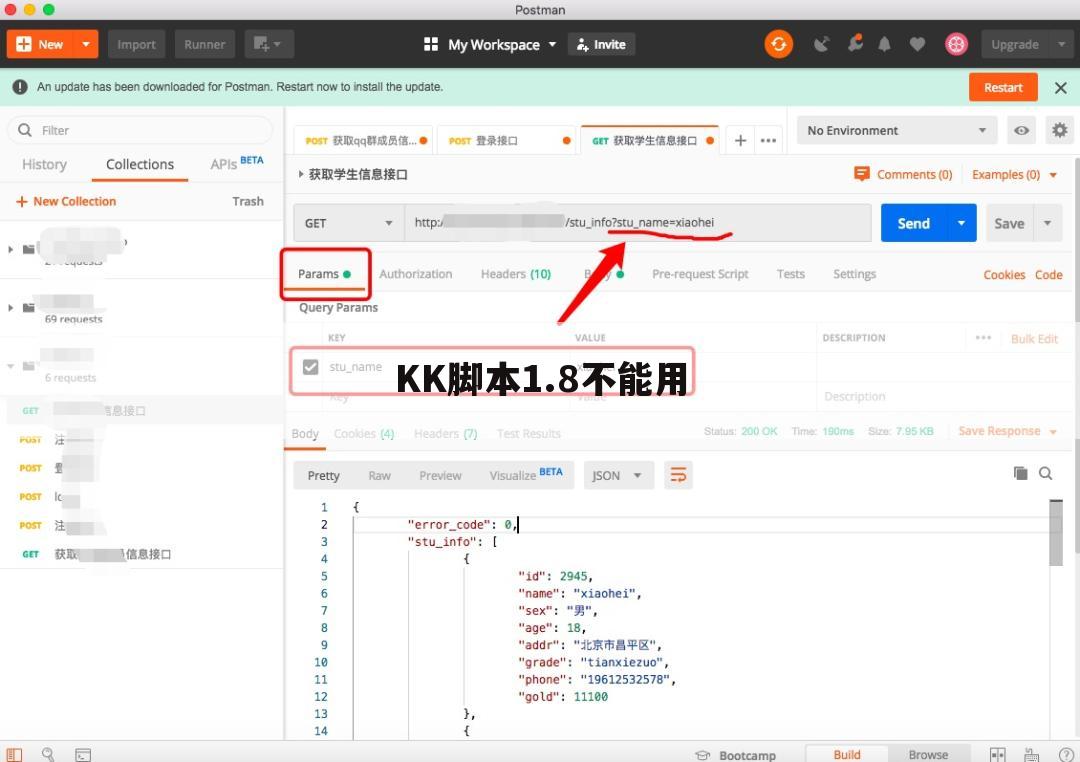Click the two-pane view icon in status bar
The height and width of the screenshot is (762, 1080).
click(997, 754)
